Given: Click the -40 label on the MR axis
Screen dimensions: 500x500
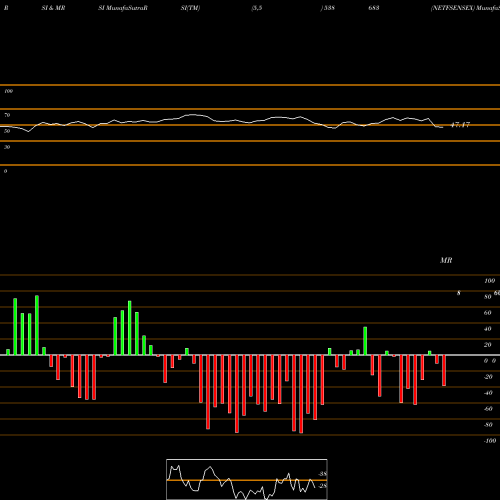Looking at the screenshot, I should click(x=488, y=393).
